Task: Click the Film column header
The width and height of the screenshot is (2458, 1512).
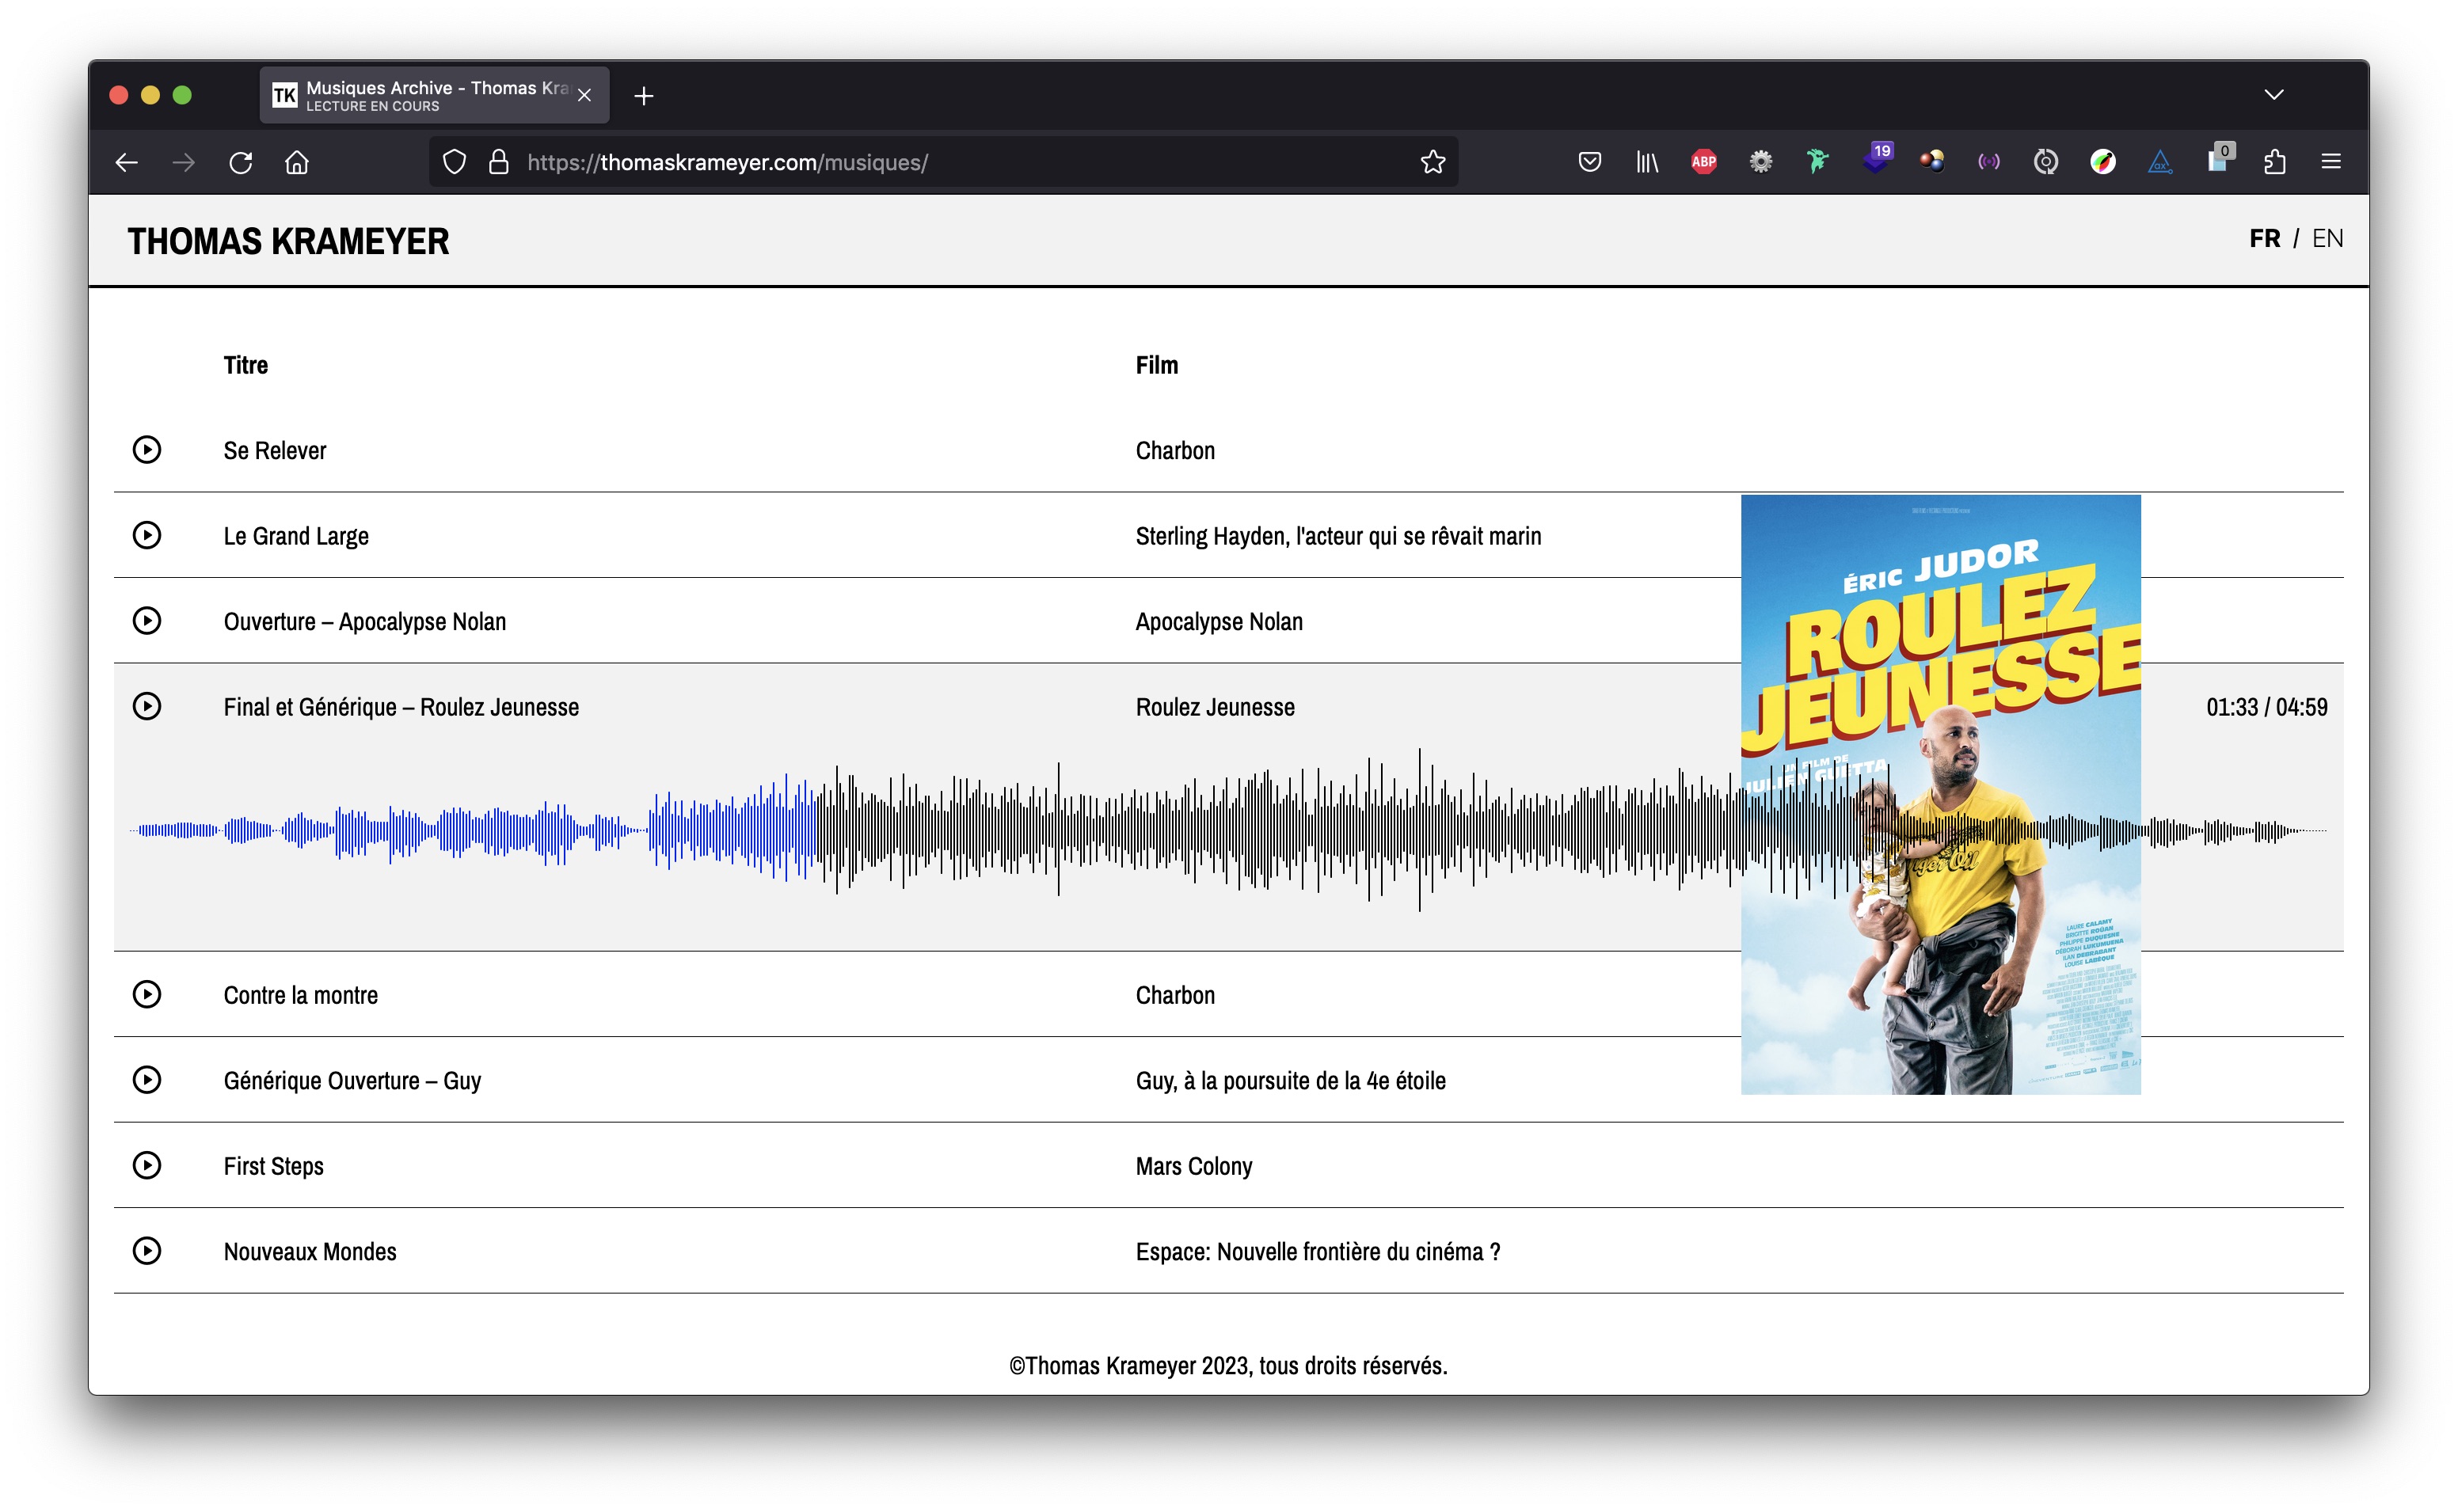Action: coord(1157,365)
